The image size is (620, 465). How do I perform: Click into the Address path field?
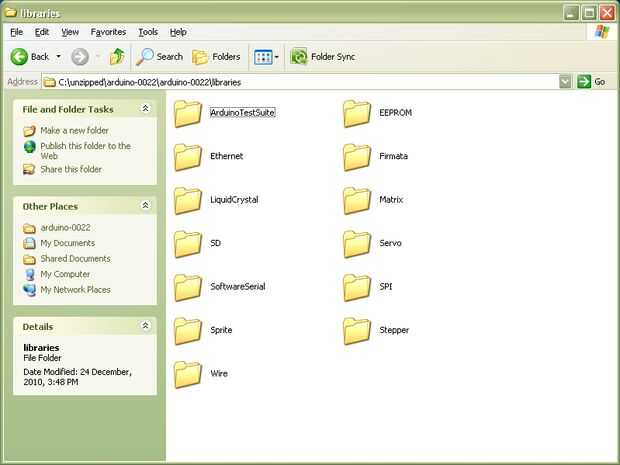click(x=301, y=82)
